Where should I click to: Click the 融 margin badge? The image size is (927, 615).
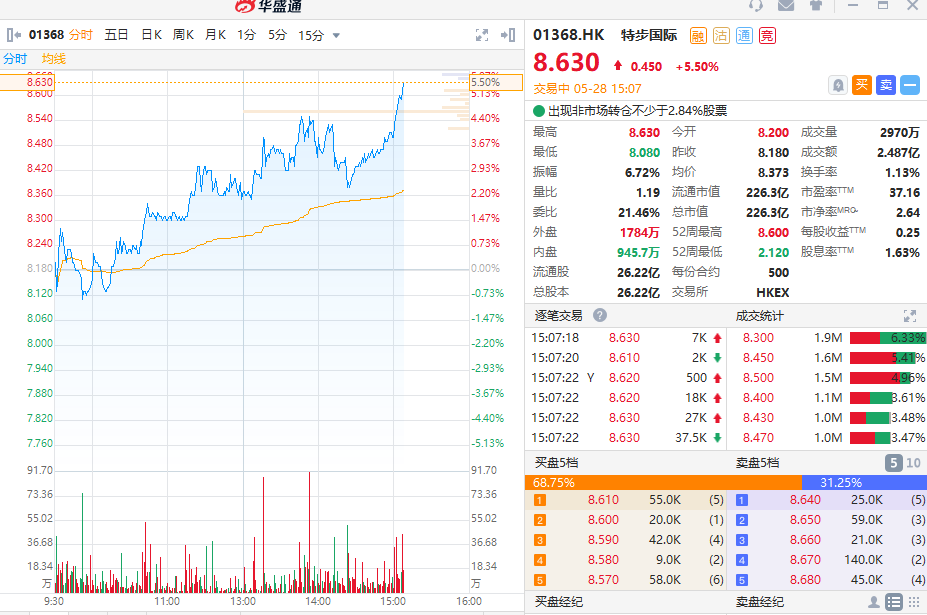(x=698, y=35)
